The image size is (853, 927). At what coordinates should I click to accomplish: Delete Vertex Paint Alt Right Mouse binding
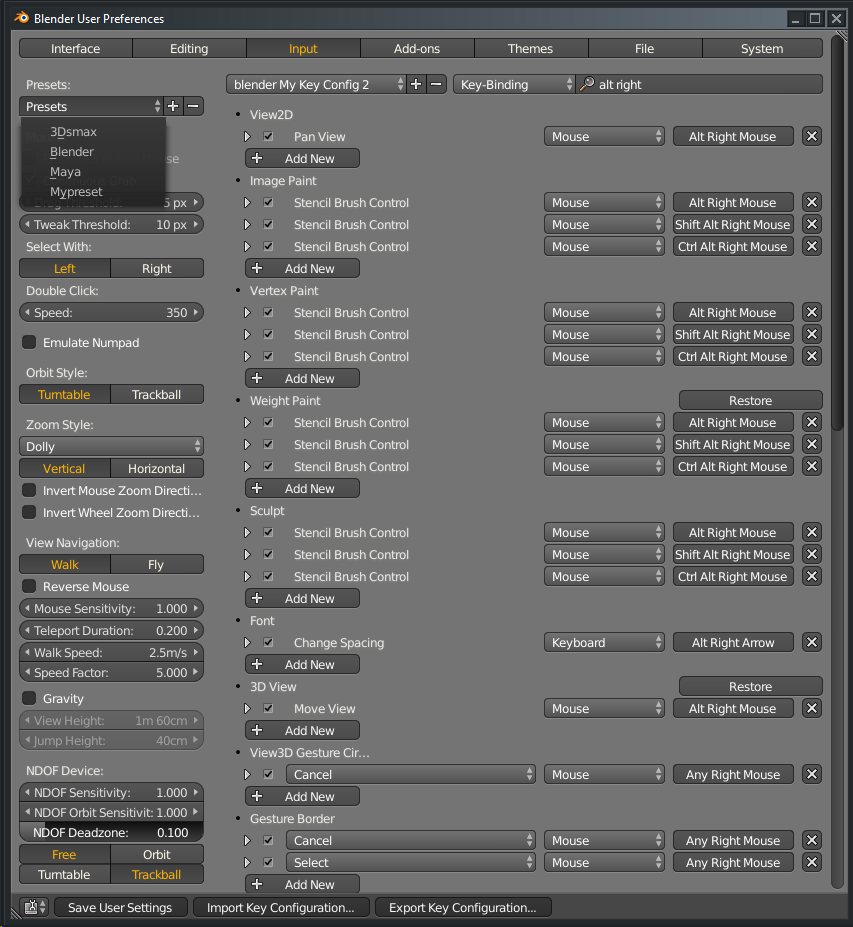tap(812, 313)
